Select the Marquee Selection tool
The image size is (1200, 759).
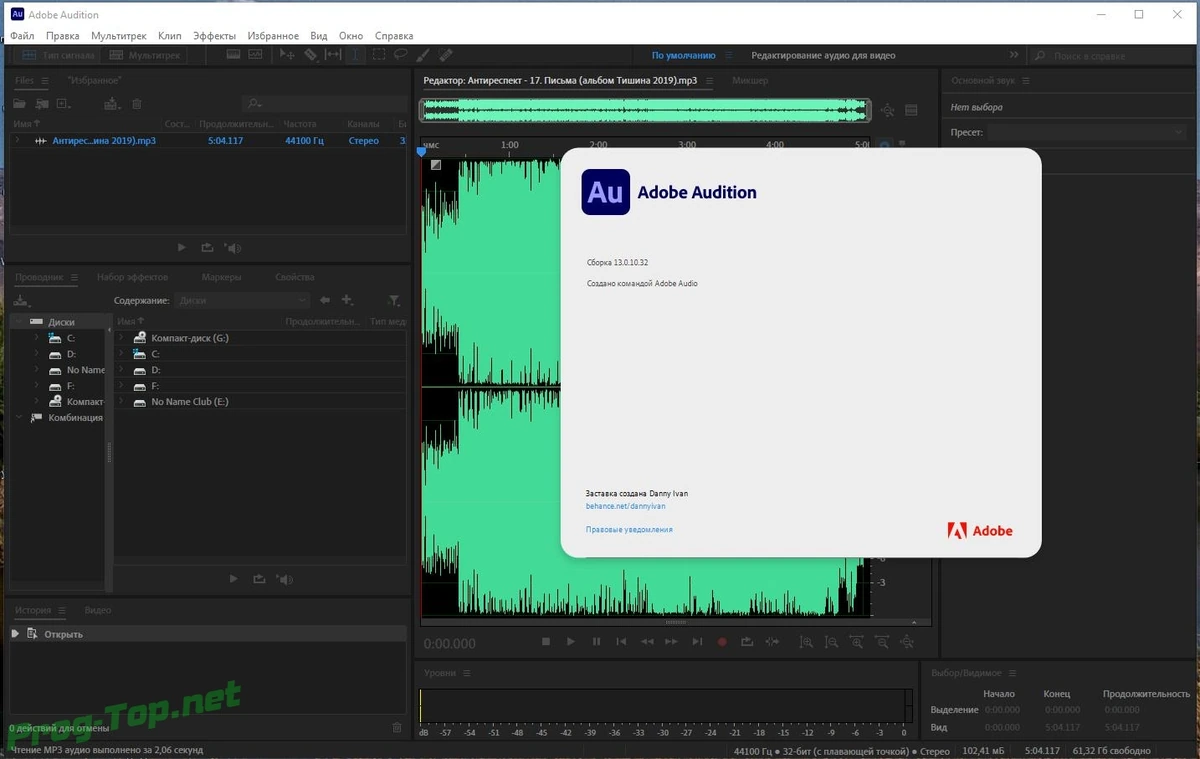click(379, 55)
